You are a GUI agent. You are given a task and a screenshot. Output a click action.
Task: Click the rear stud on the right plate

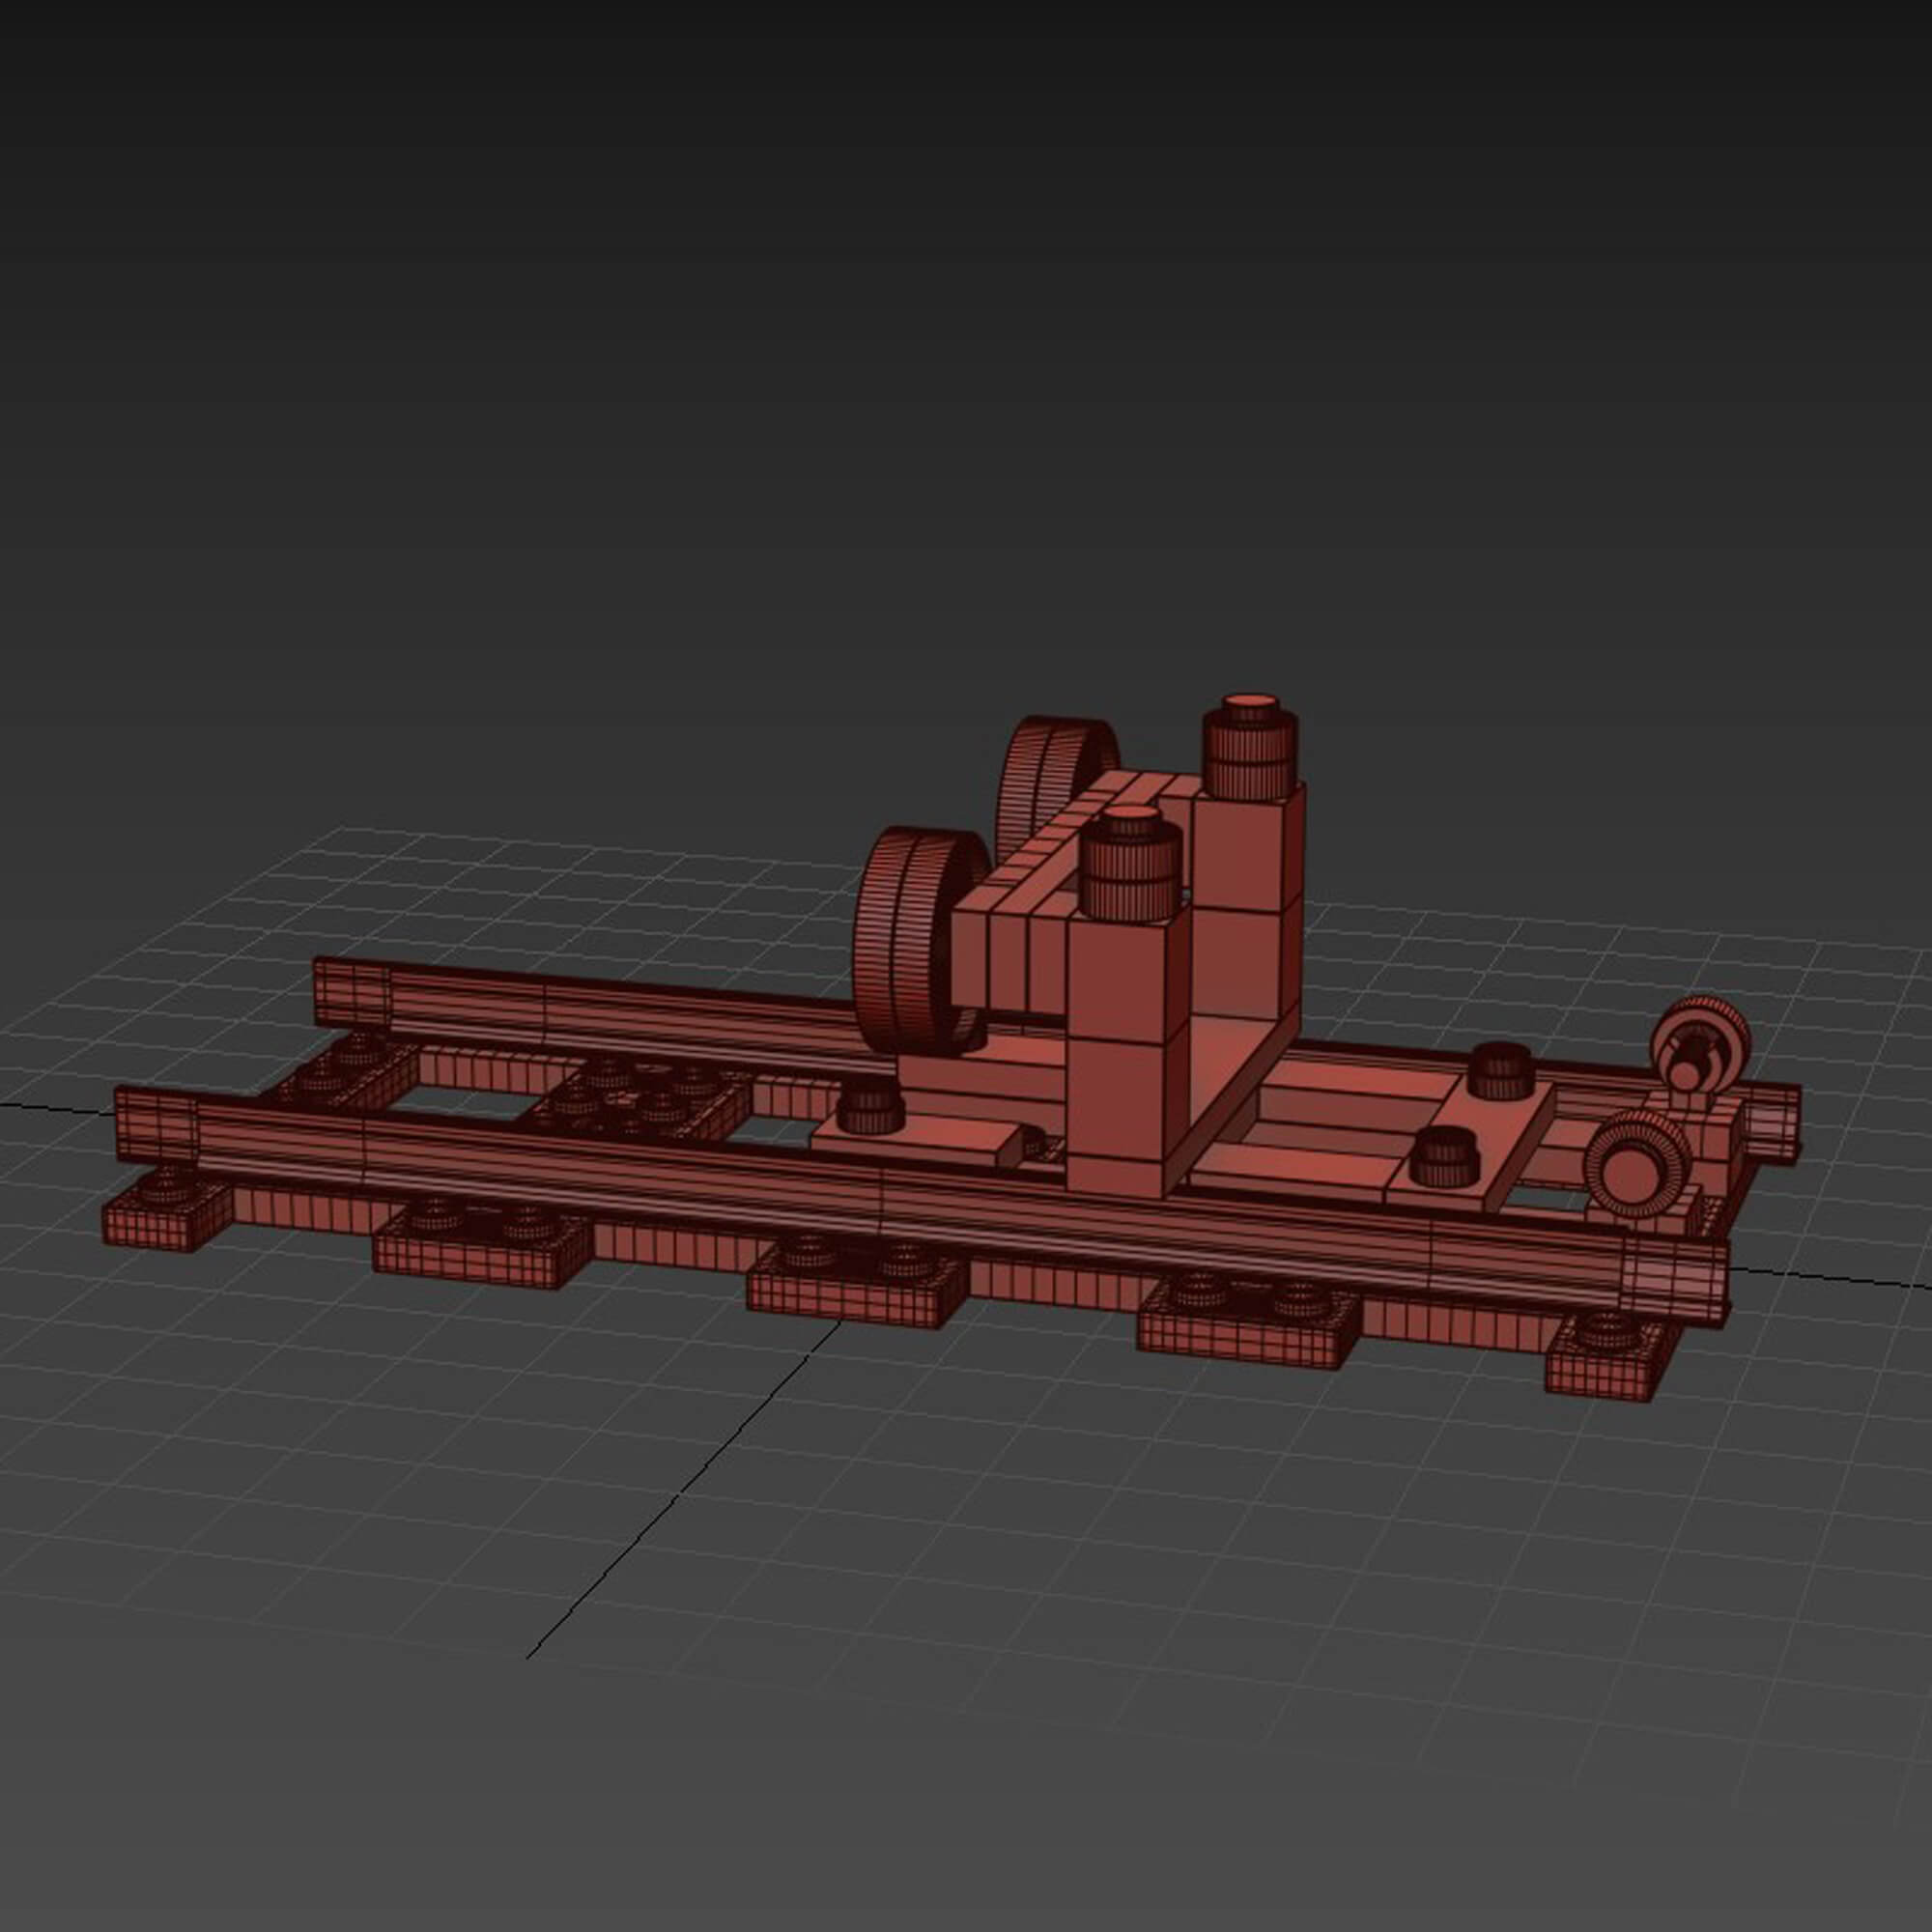click(x=1501, y=1069)
